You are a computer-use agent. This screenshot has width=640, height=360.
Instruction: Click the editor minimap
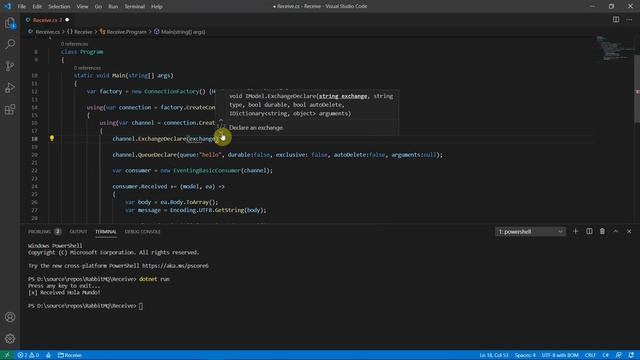(615, 48)
